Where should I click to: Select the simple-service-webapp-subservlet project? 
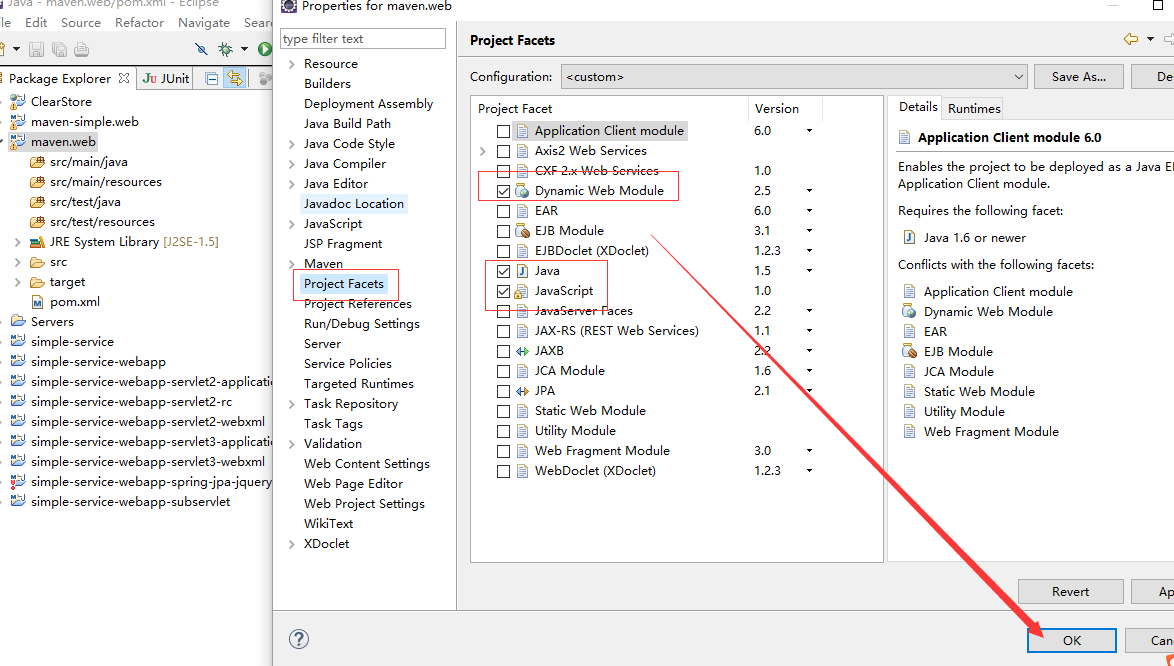coord(130,501)
